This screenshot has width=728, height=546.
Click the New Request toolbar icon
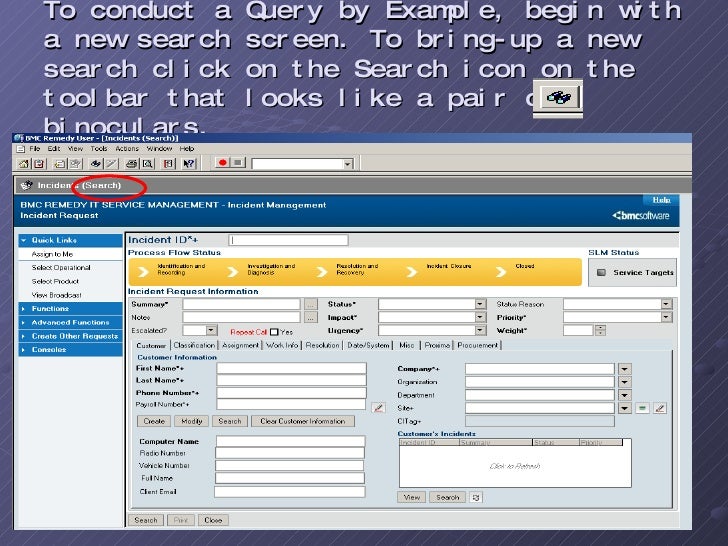click(x=59, y=163)
